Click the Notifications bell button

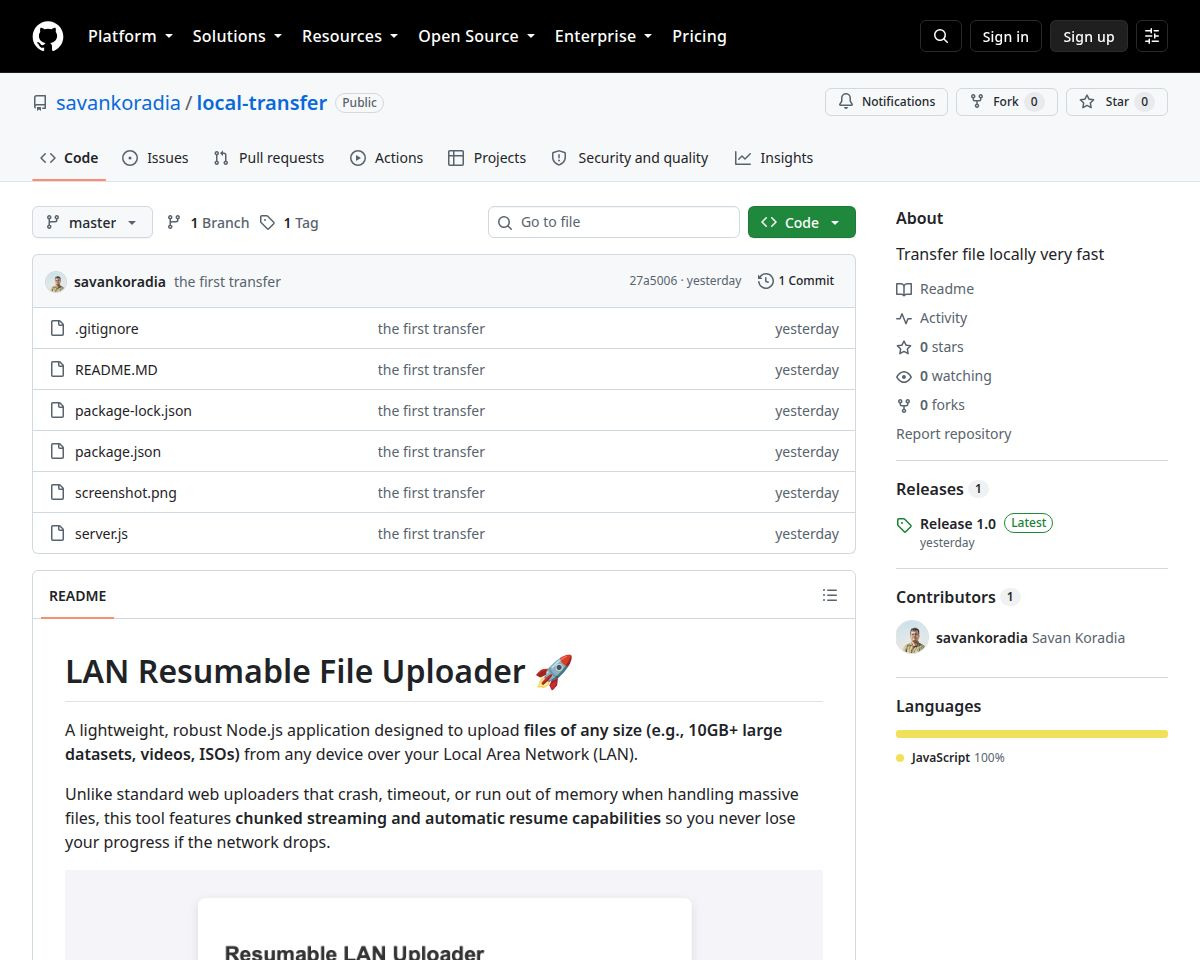[x=886, y=102]
